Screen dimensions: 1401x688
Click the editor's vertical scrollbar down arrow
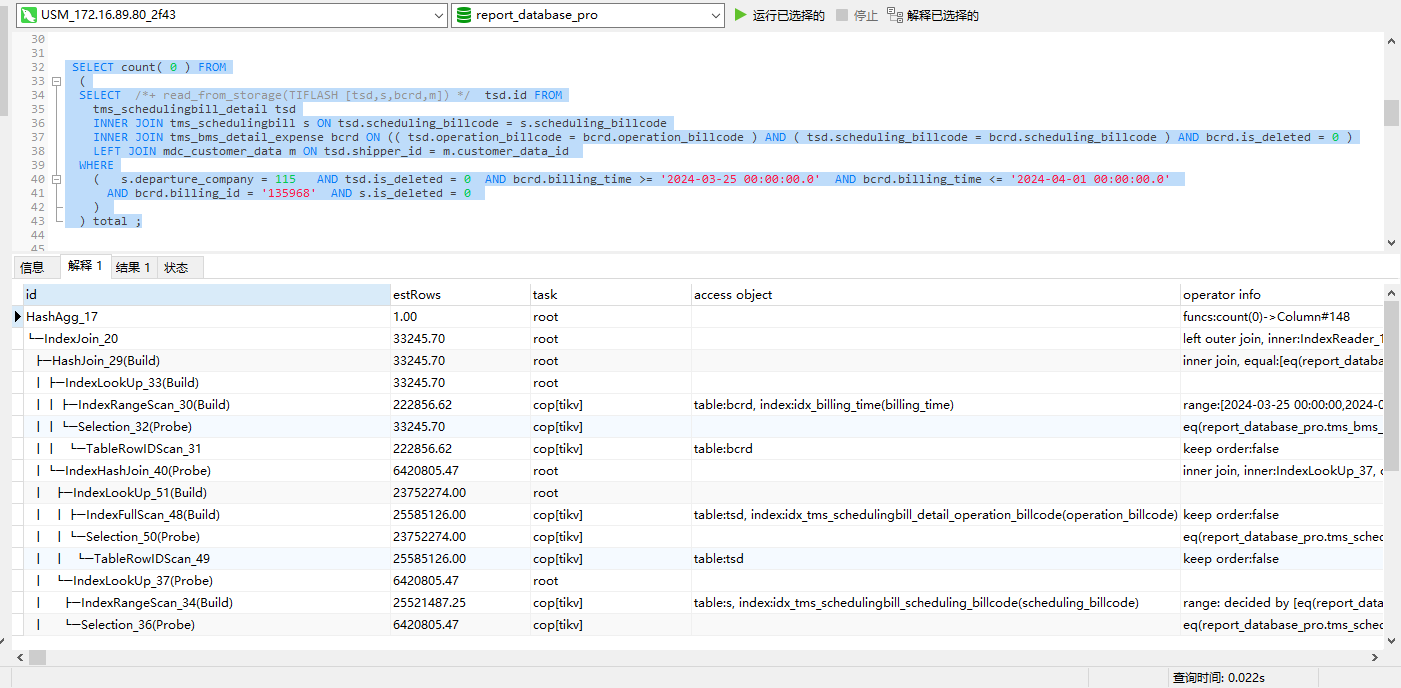coord(1392,242)
